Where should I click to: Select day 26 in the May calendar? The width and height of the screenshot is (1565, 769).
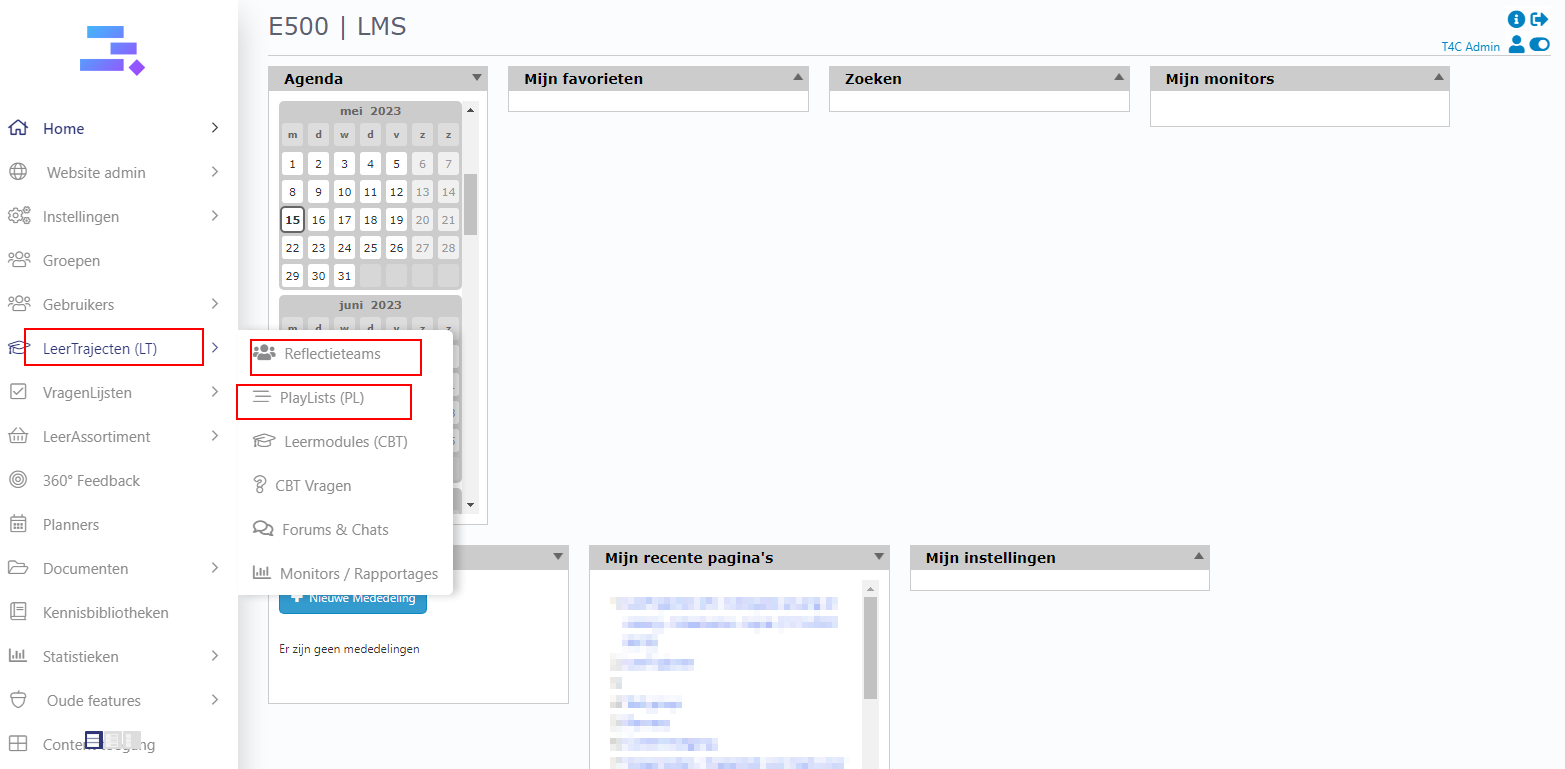point(397,248)
